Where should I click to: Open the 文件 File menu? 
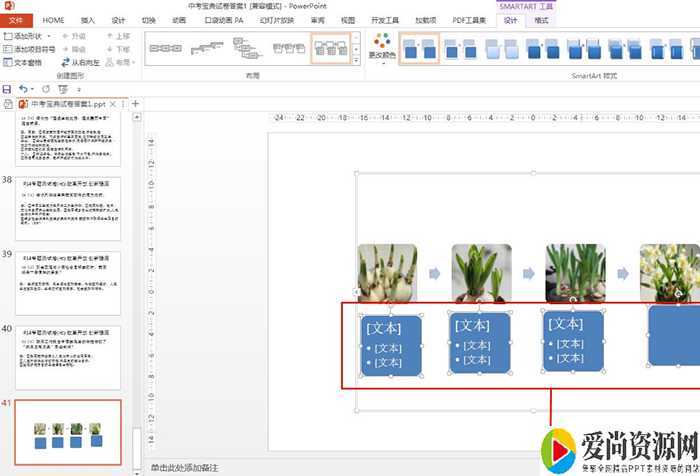coord(16,20)
